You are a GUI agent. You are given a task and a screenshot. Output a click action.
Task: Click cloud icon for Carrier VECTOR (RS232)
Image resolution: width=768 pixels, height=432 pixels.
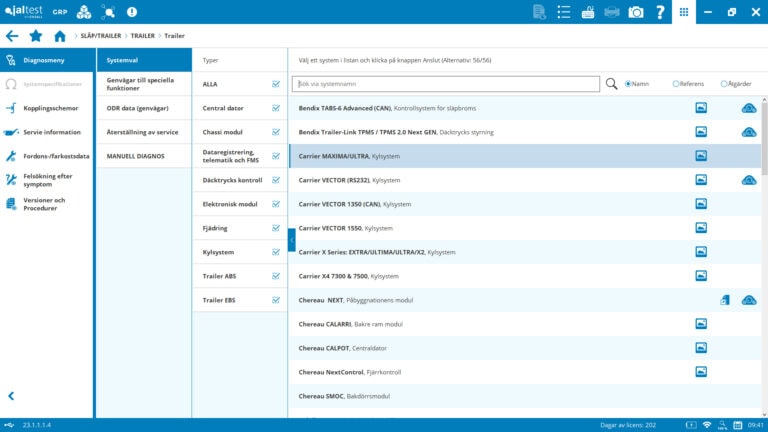pyautogui.click(x=749, y=180)
